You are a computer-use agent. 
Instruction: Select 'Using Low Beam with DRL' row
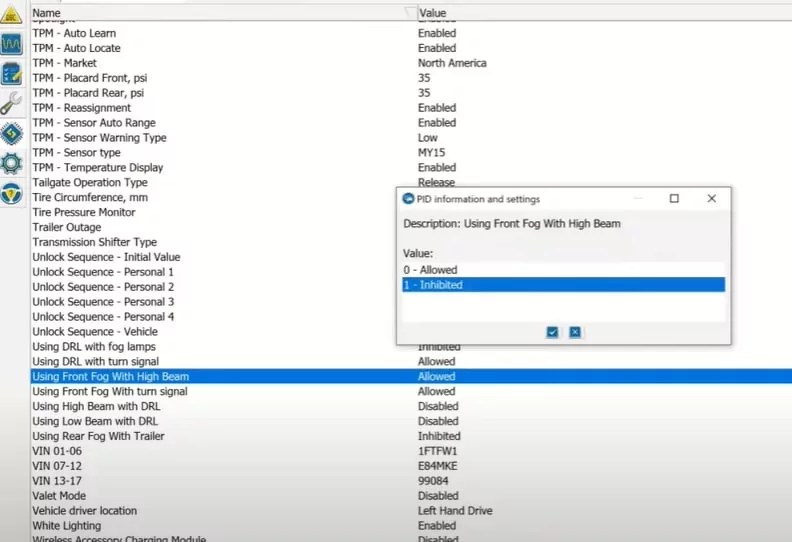(x=411, y=421)
